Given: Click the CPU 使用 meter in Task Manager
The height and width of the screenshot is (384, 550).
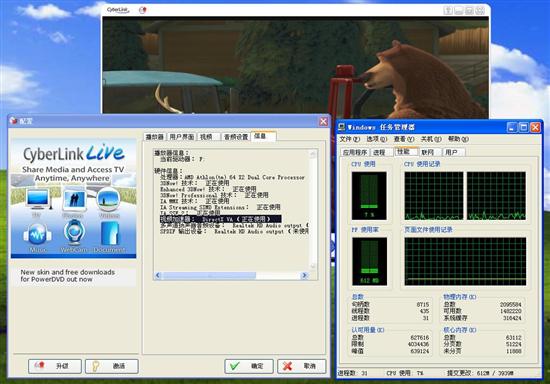Looking at the screenshot, I should 369,196.
